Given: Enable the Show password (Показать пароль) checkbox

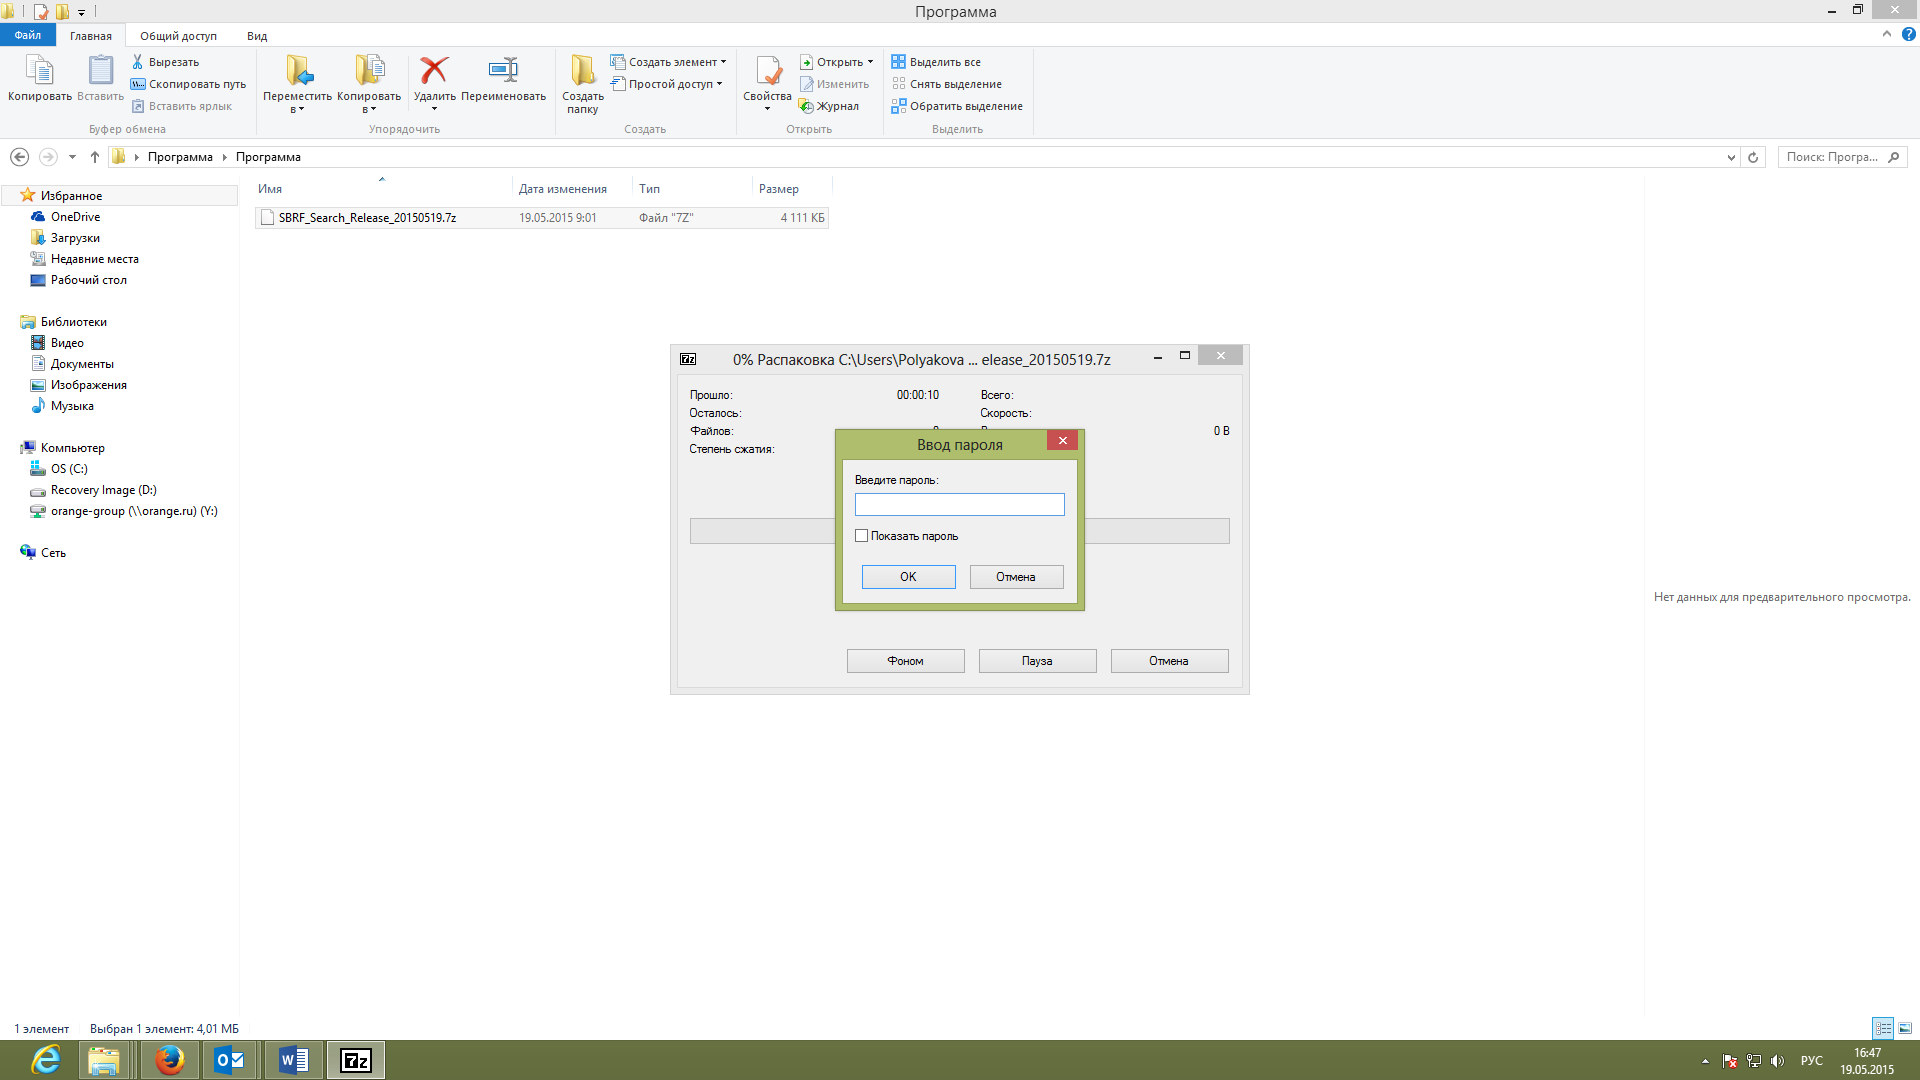Looking at the screenshot, I should tap(861, 536).
